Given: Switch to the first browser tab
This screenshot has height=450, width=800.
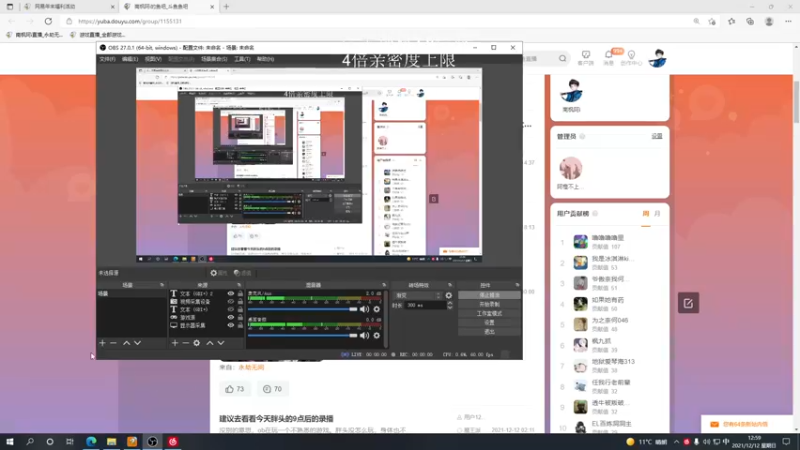Looking at the screenshot, I should [69, 7].
